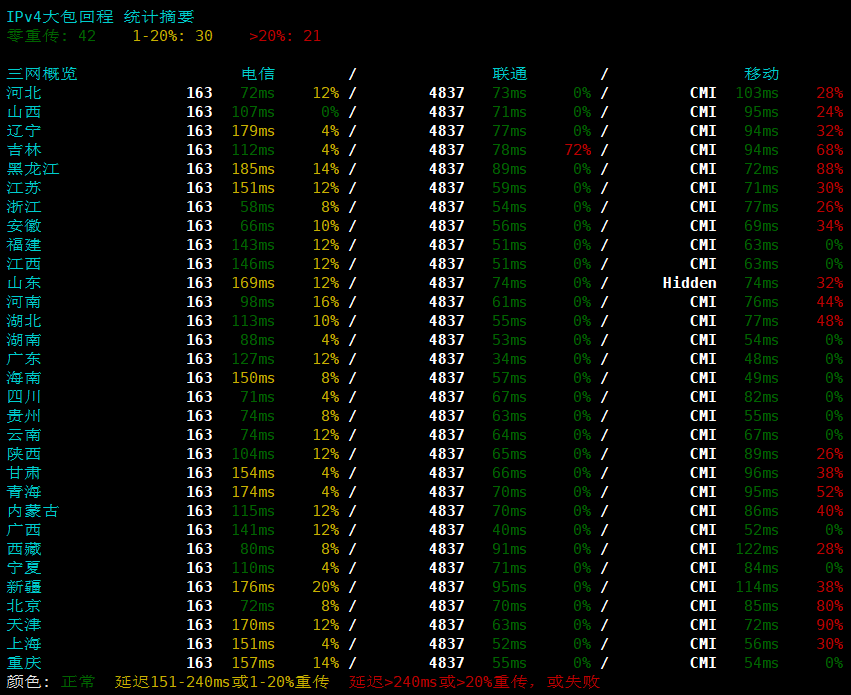Click the '88%' loss in the 黑龙江 row
Screen dimensions: 851x695
tap(830, 169)
